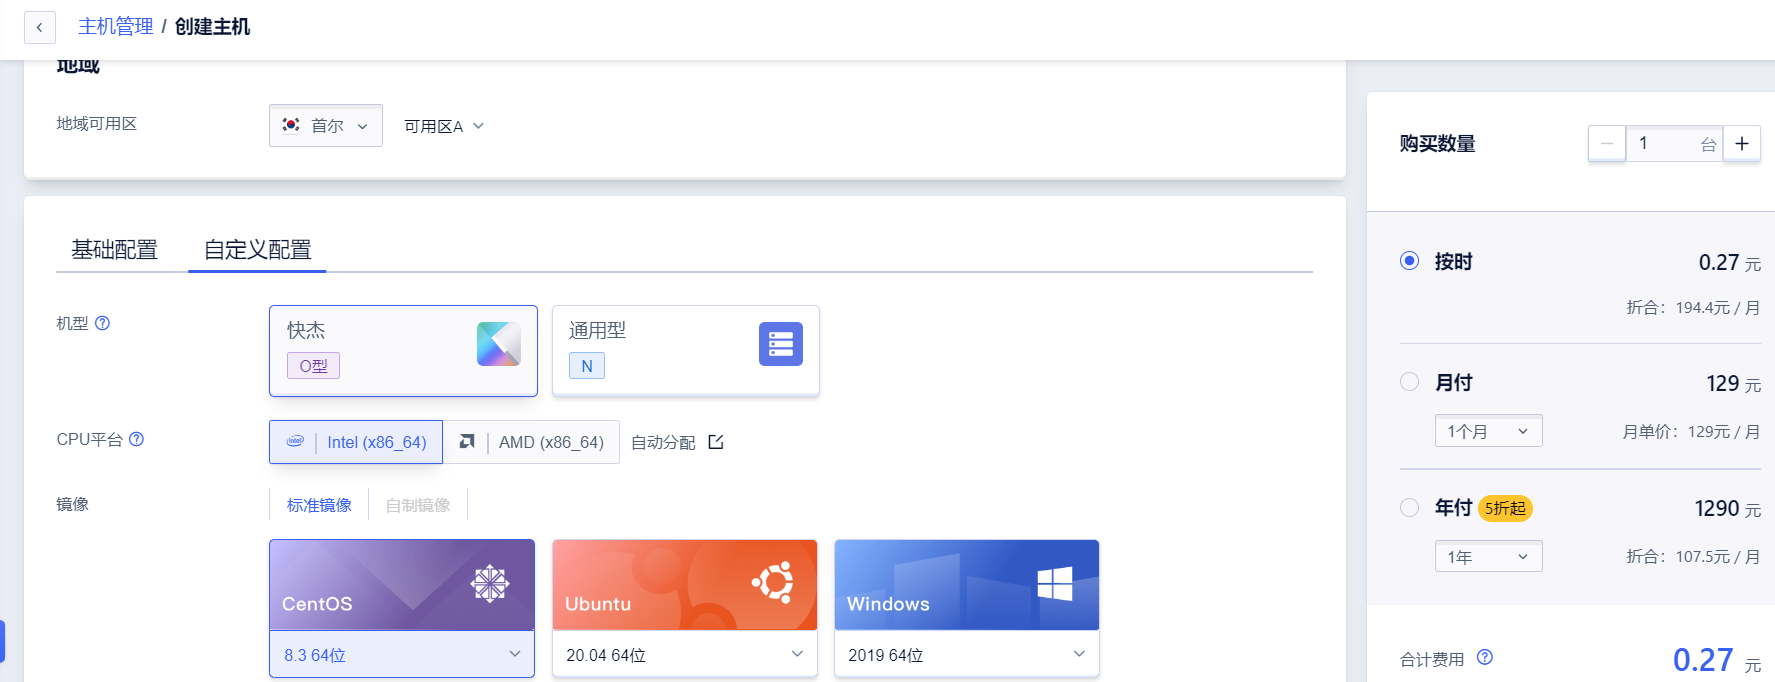Click the 创建主机 breadcrumb title
Image resolution: width=1775 pixels, height=682 pixels.
pos(212,27)
